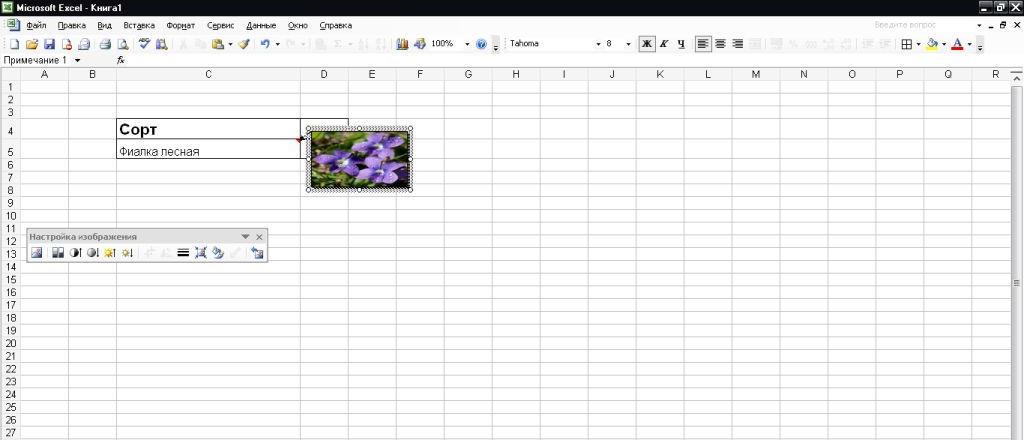Expand the zoom 100% dropdown
This screenshot has height=440, width=1024.
[x=467, y=44]
